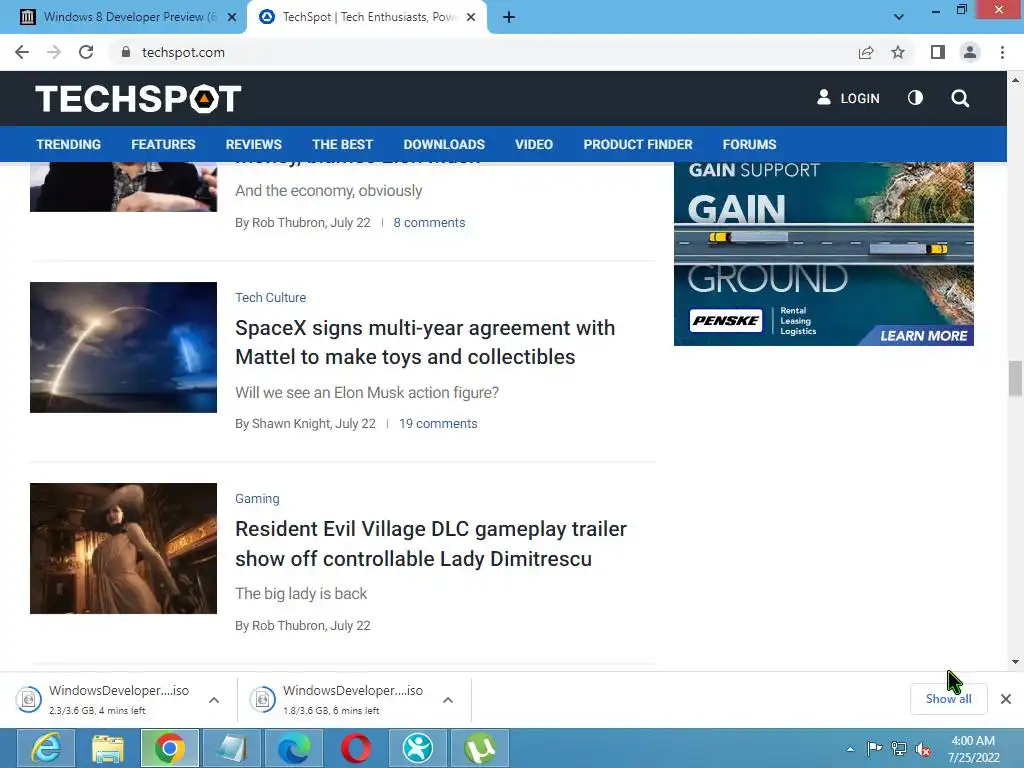Screen dimensions: 1024x768
Task: Open network tray icon
Action: tap(899, 749)
